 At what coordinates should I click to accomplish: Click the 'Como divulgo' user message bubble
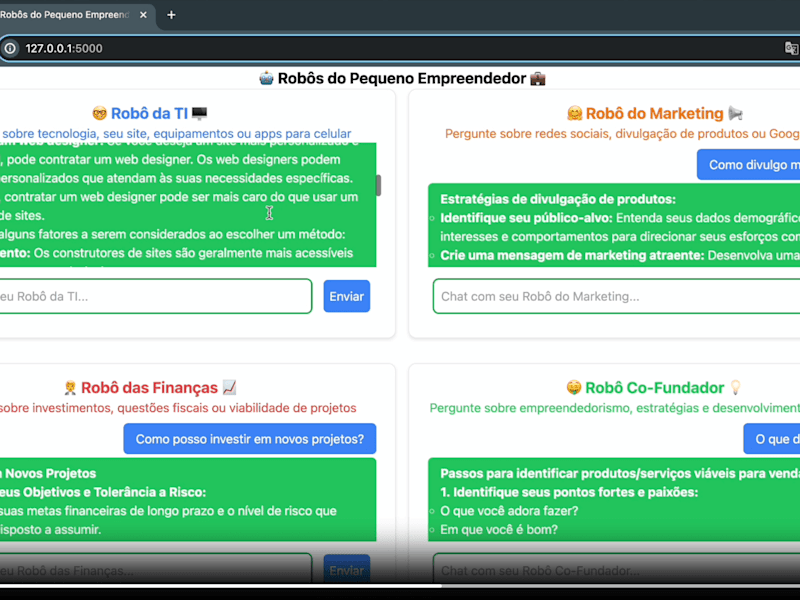click(748, 165)
